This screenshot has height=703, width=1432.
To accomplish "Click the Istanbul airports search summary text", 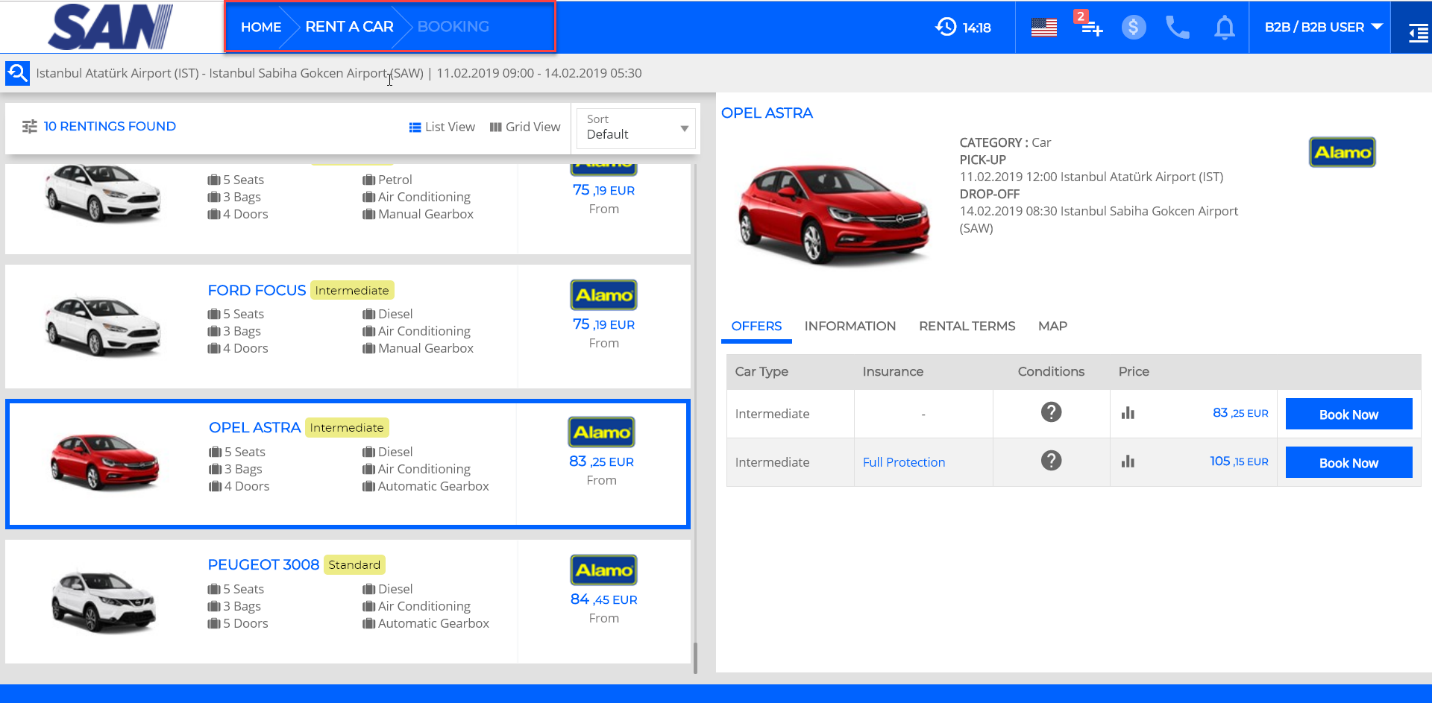I will pyautogui.click(x=339, y=73).
